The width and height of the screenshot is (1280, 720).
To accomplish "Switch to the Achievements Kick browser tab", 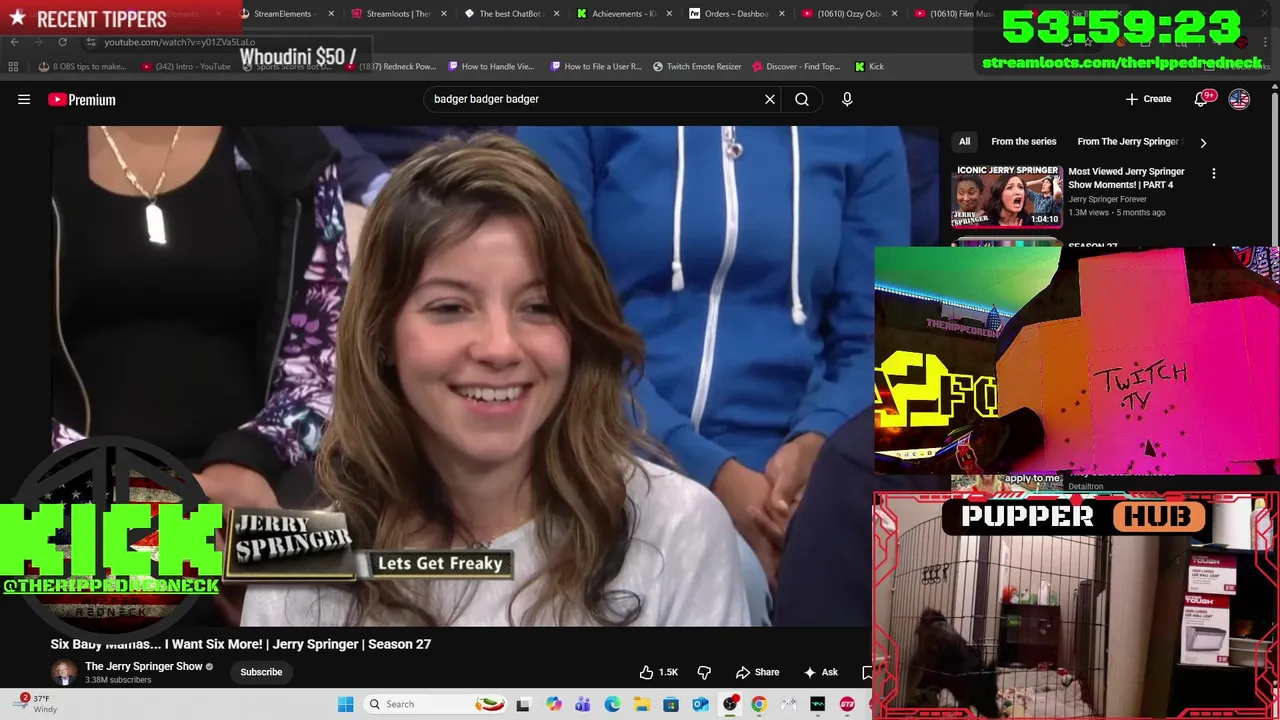I will click(x=616, y=14).
